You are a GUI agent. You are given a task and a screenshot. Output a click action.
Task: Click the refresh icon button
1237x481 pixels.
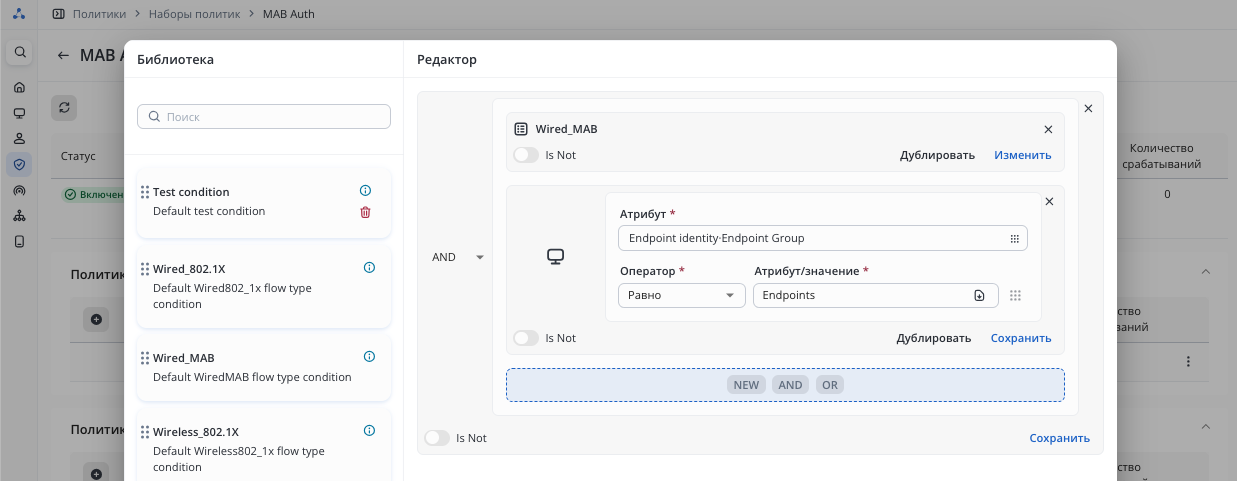click(x=63, y=107)
